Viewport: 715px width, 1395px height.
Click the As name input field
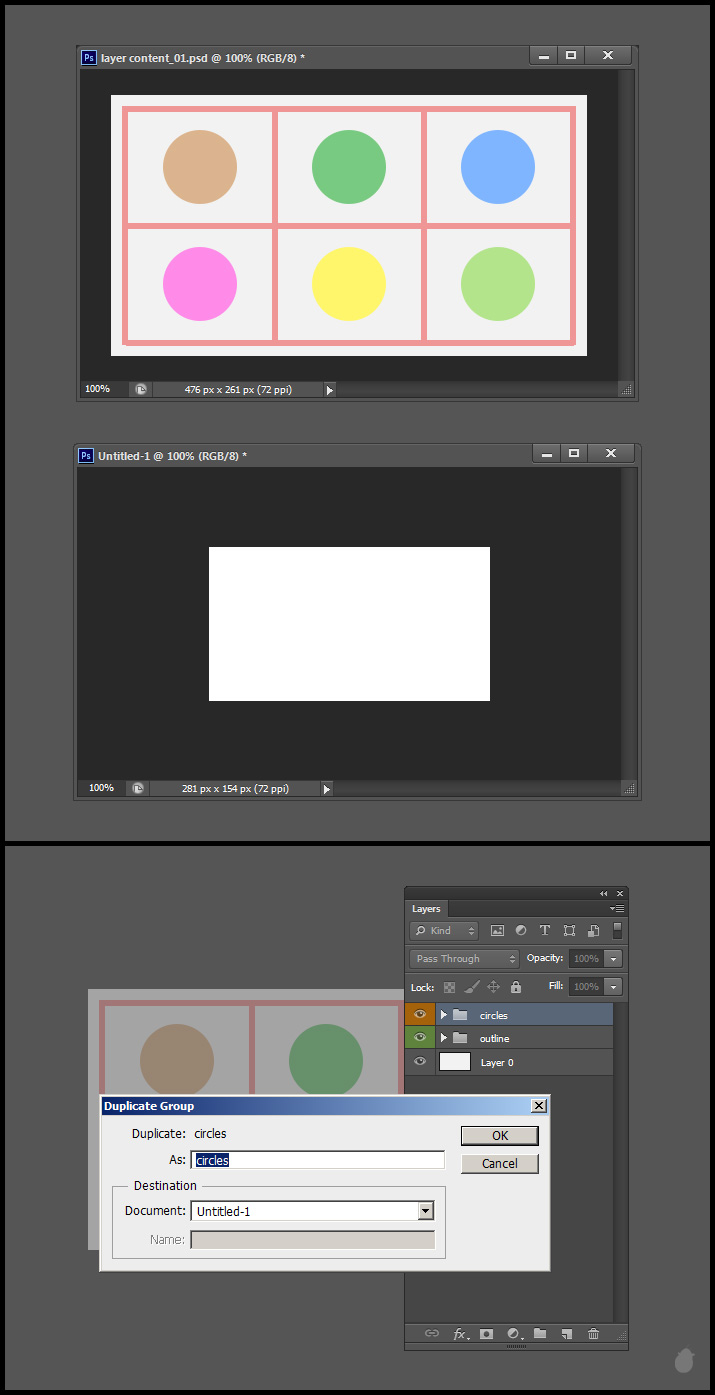[x=318, y=1160]
